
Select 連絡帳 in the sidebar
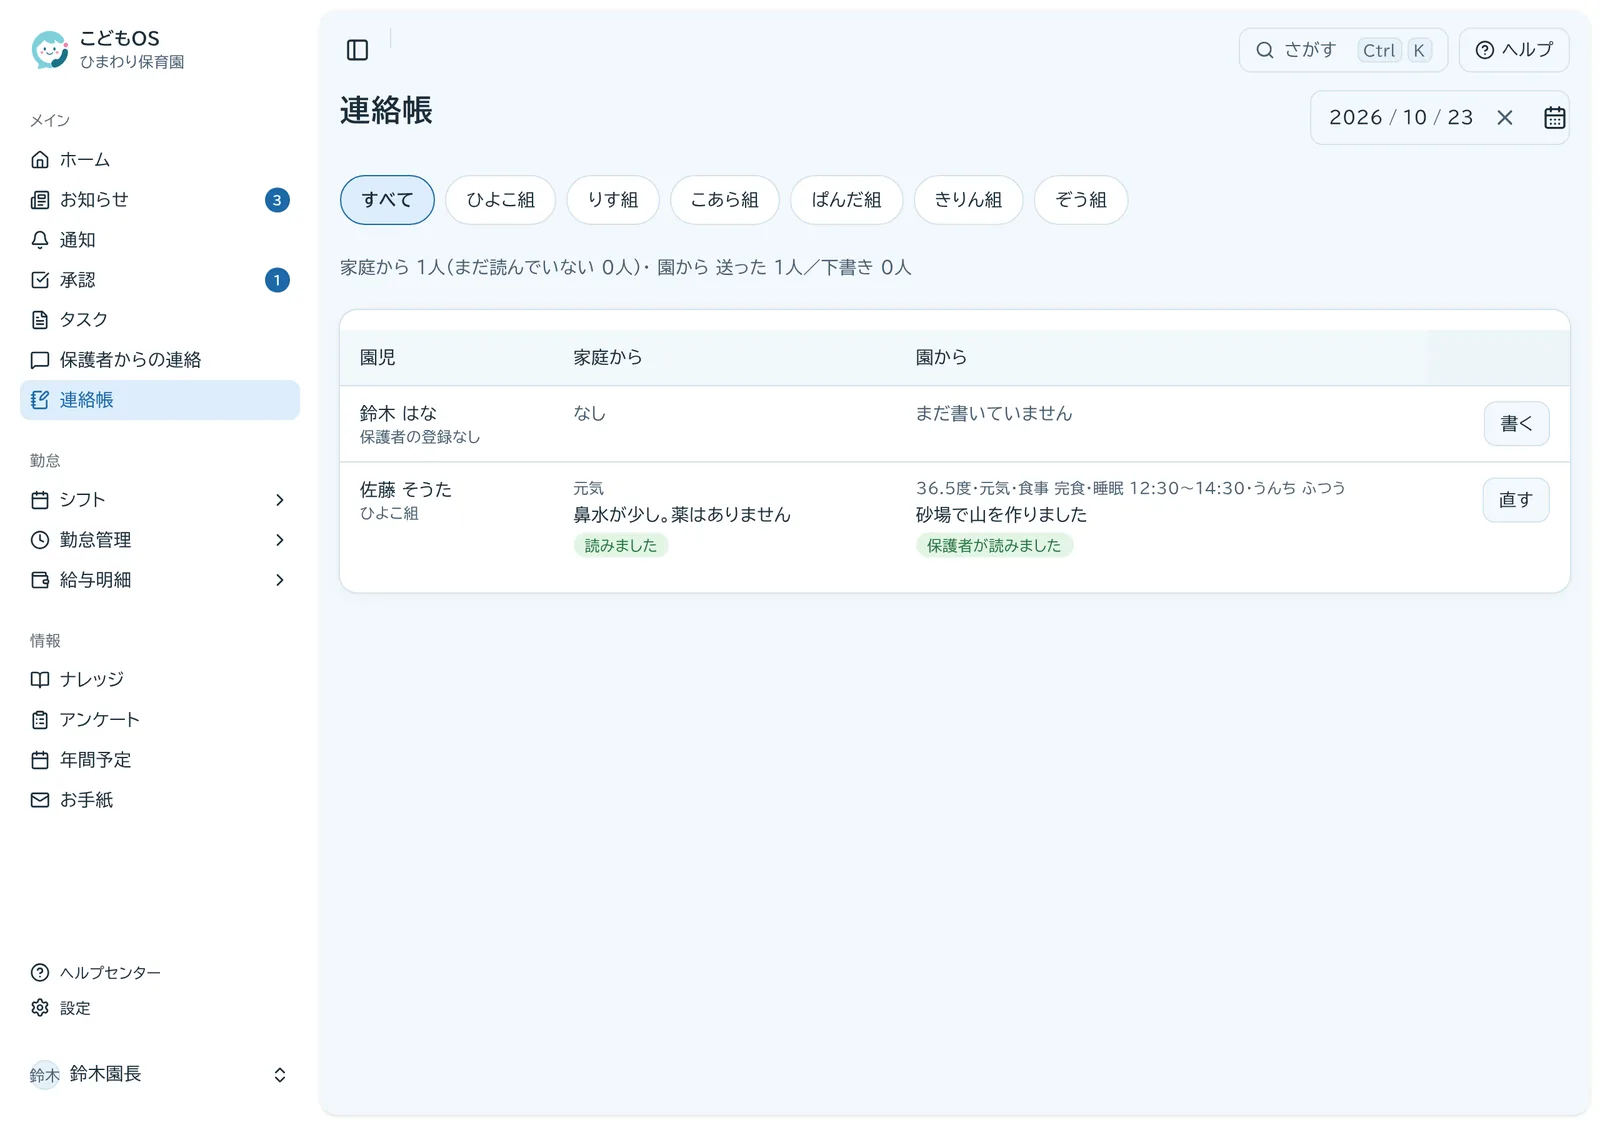(x=160, y=400)
